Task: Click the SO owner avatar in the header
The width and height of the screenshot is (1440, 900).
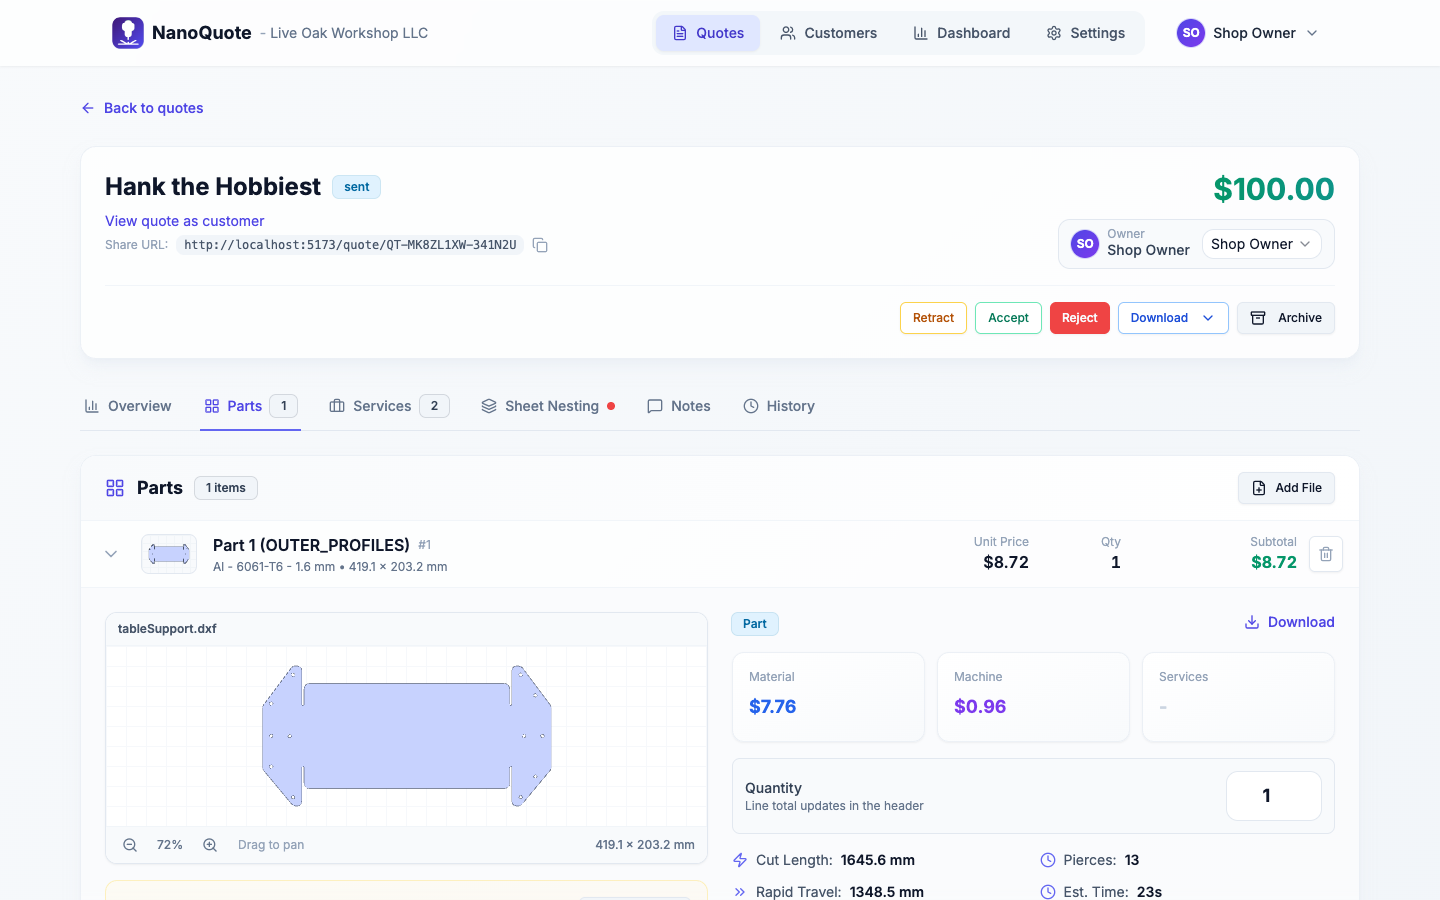Action: click(1085, 244)
